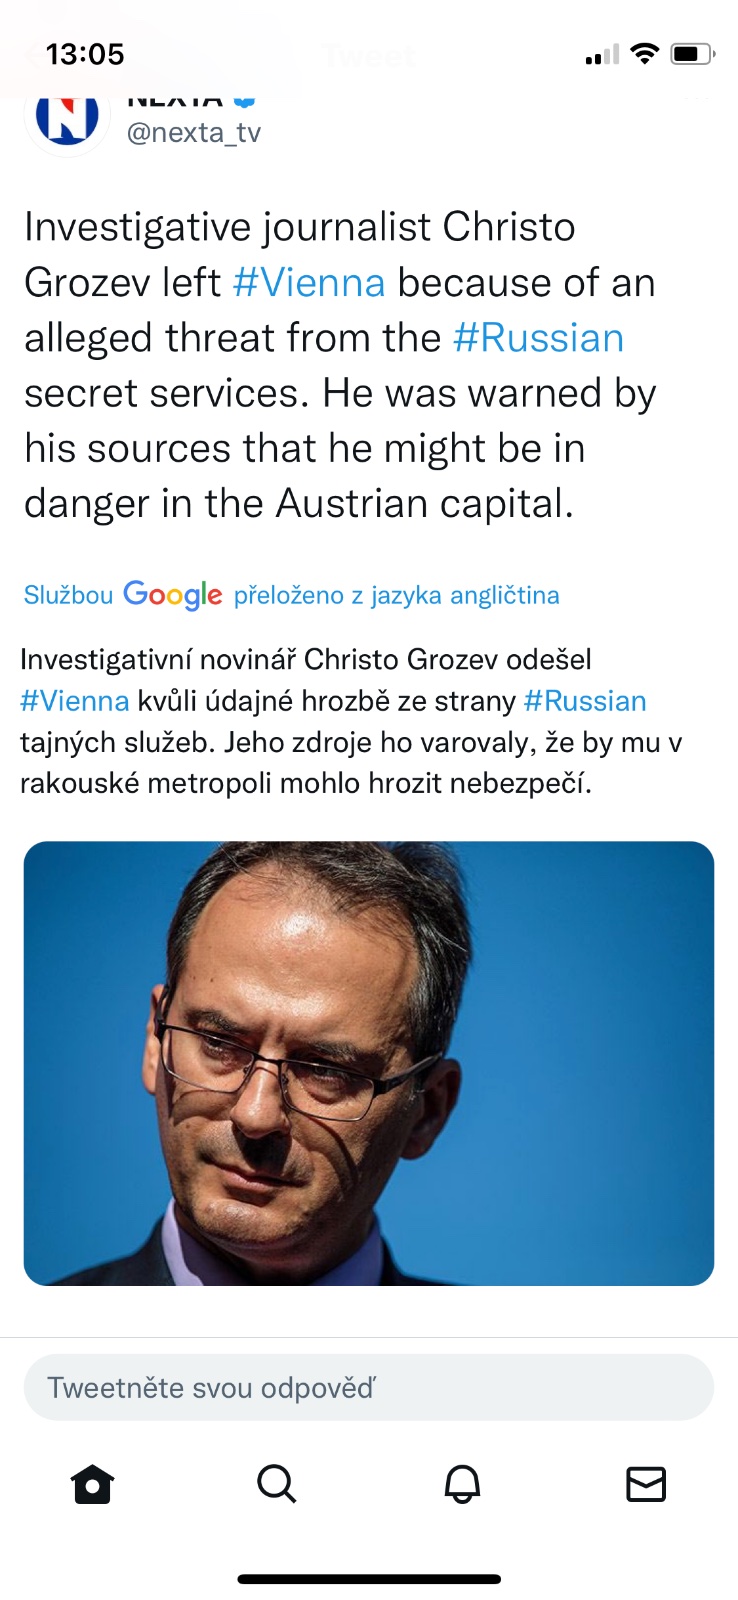Open #Russian hashtag in the English tweet
This screenshot has height=1600, width=738.
pos(538,338)
